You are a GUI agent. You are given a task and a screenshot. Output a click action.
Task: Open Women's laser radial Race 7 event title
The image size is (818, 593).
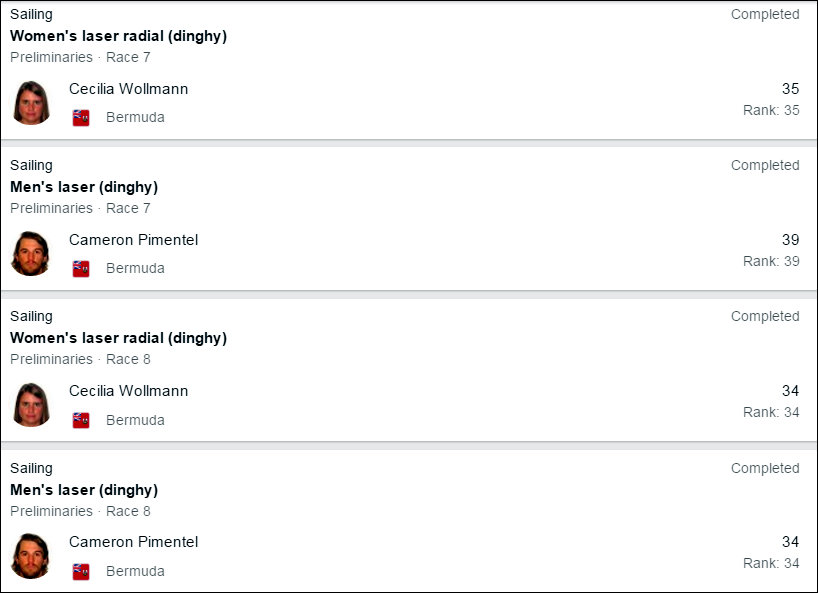pos(118,36)
